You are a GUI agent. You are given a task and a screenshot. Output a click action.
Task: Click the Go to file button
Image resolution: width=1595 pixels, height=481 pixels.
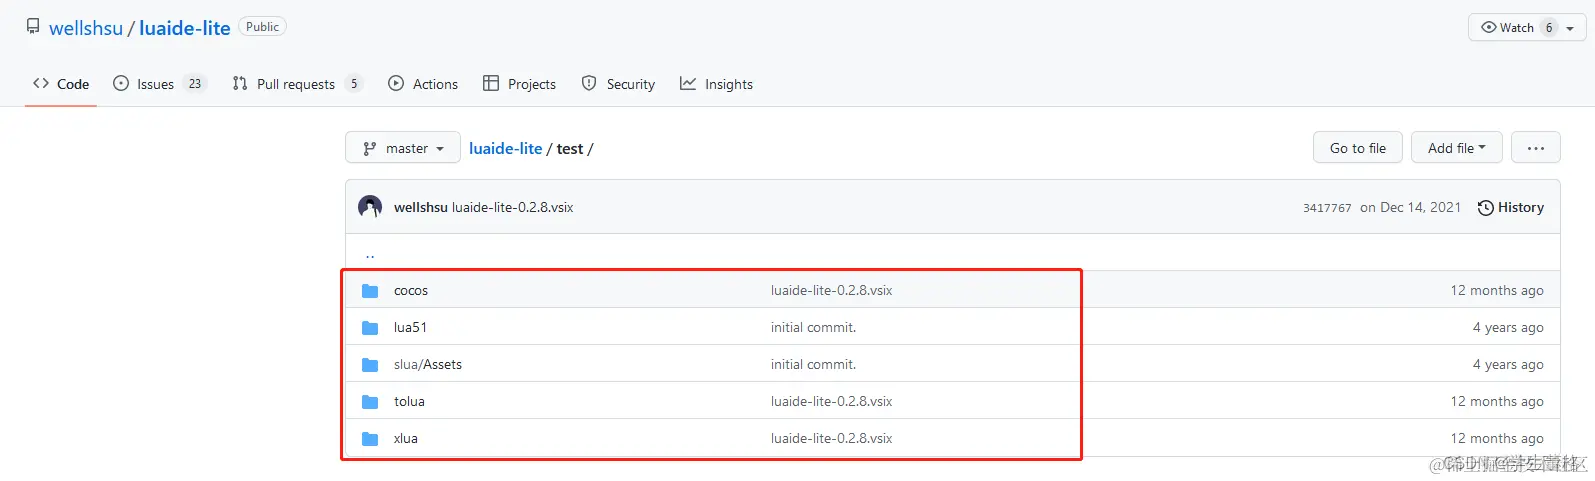1358,148
